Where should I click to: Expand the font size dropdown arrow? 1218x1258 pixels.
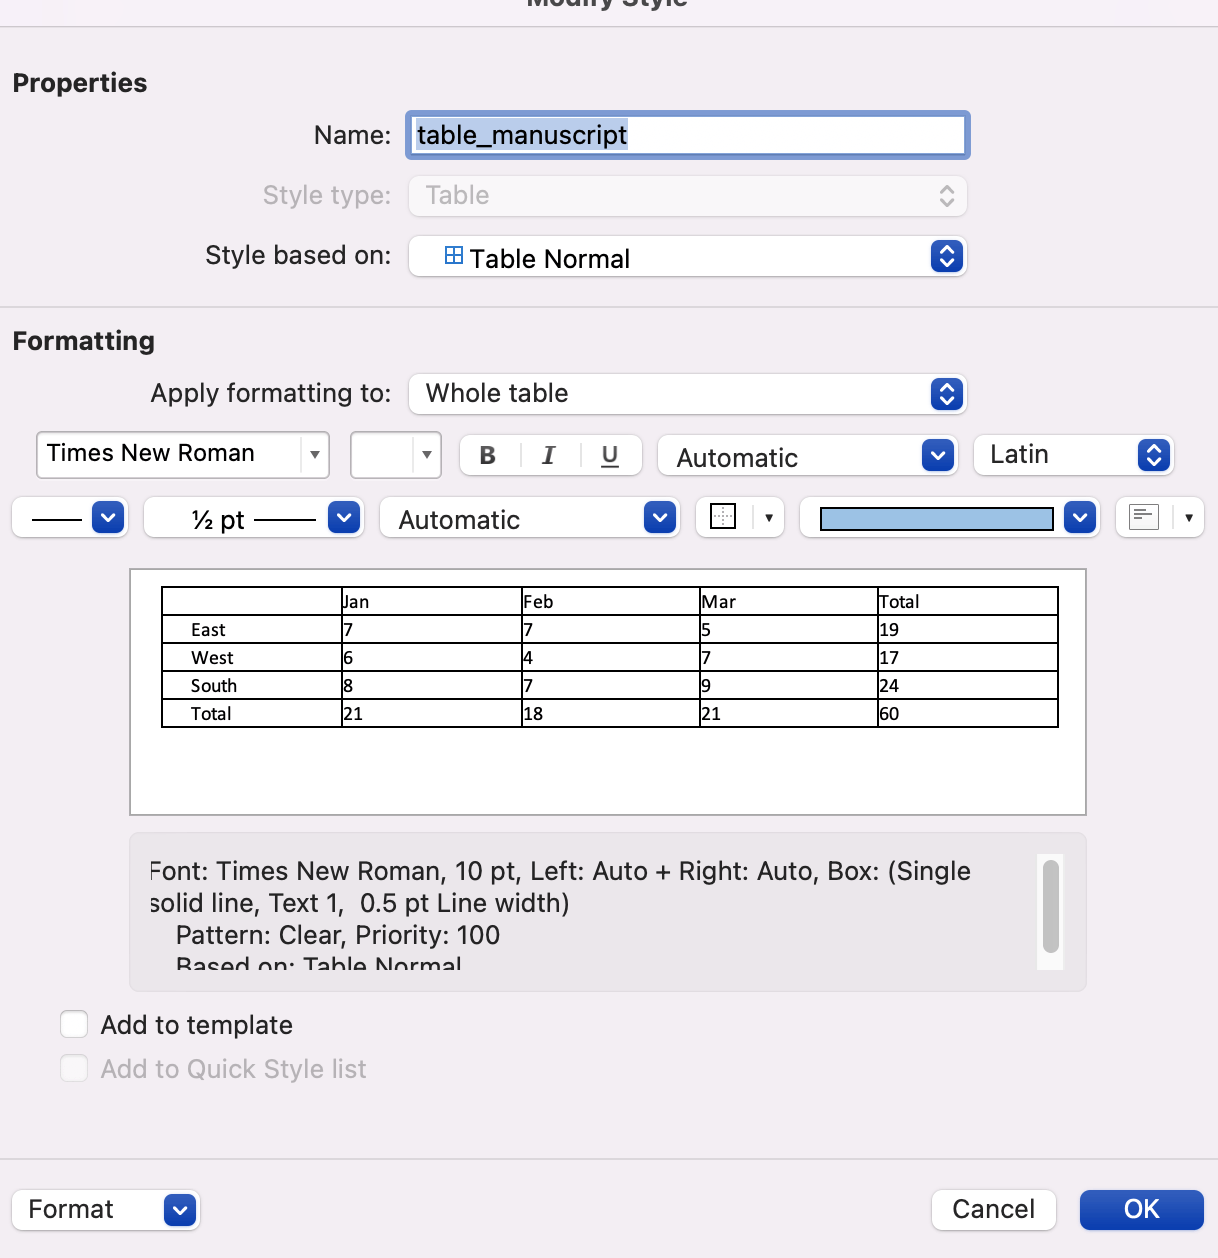427,455
